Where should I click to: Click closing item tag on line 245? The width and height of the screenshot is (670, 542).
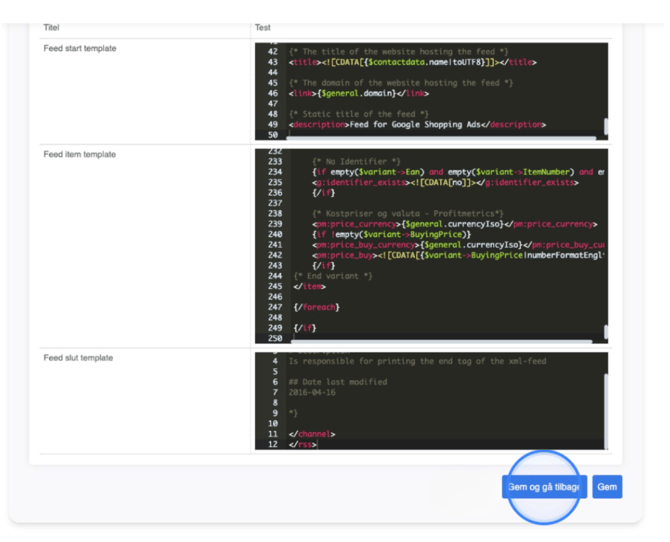tap(309, 286)
